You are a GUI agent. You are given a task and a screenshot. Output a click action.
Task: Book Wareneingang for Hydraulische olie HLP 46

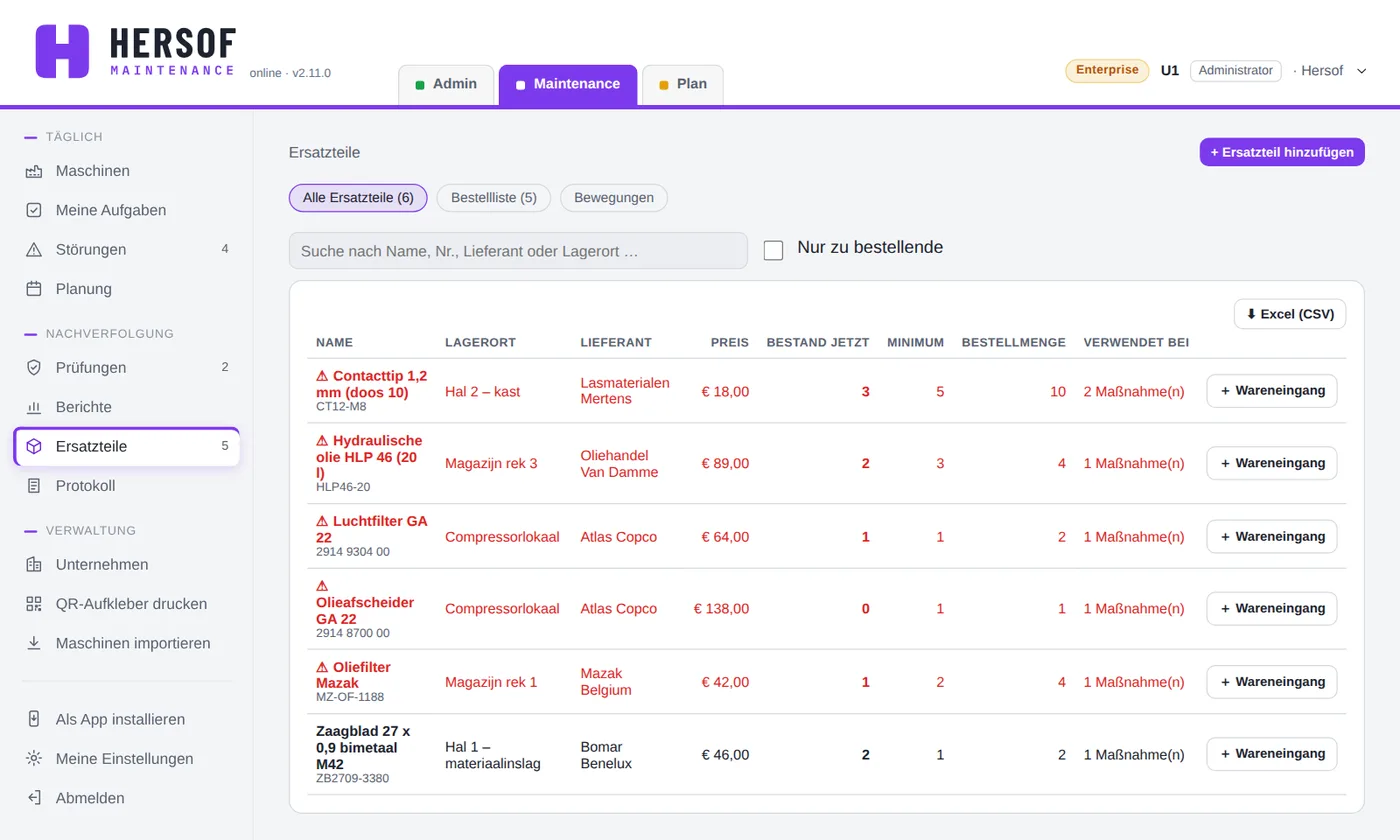(x=1272, y=463)
